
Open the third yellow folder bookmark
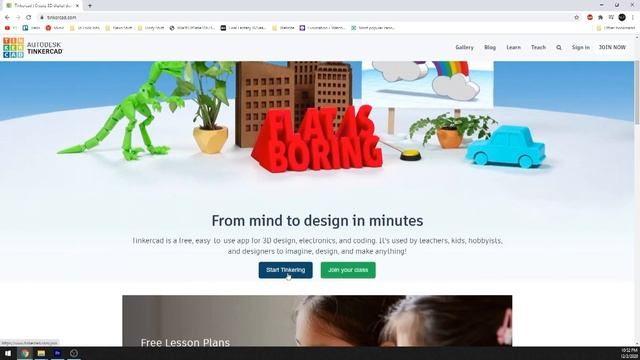click(x=151, y=28)
